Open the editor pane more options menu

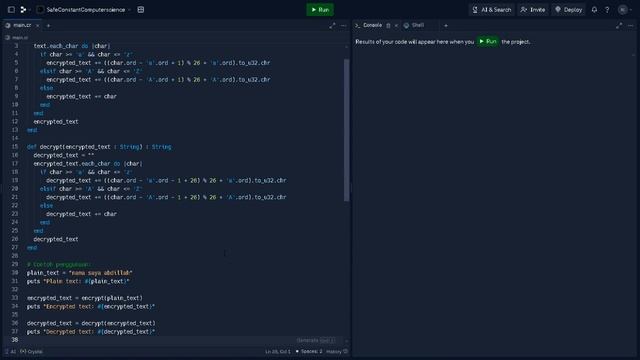343,25
